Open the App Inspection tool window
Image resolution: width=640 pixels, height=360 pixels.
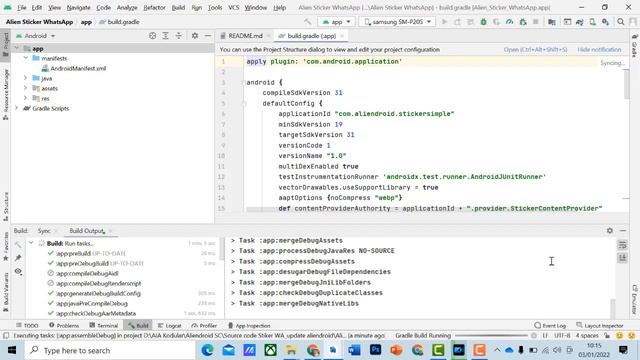[x=249, y=326]
